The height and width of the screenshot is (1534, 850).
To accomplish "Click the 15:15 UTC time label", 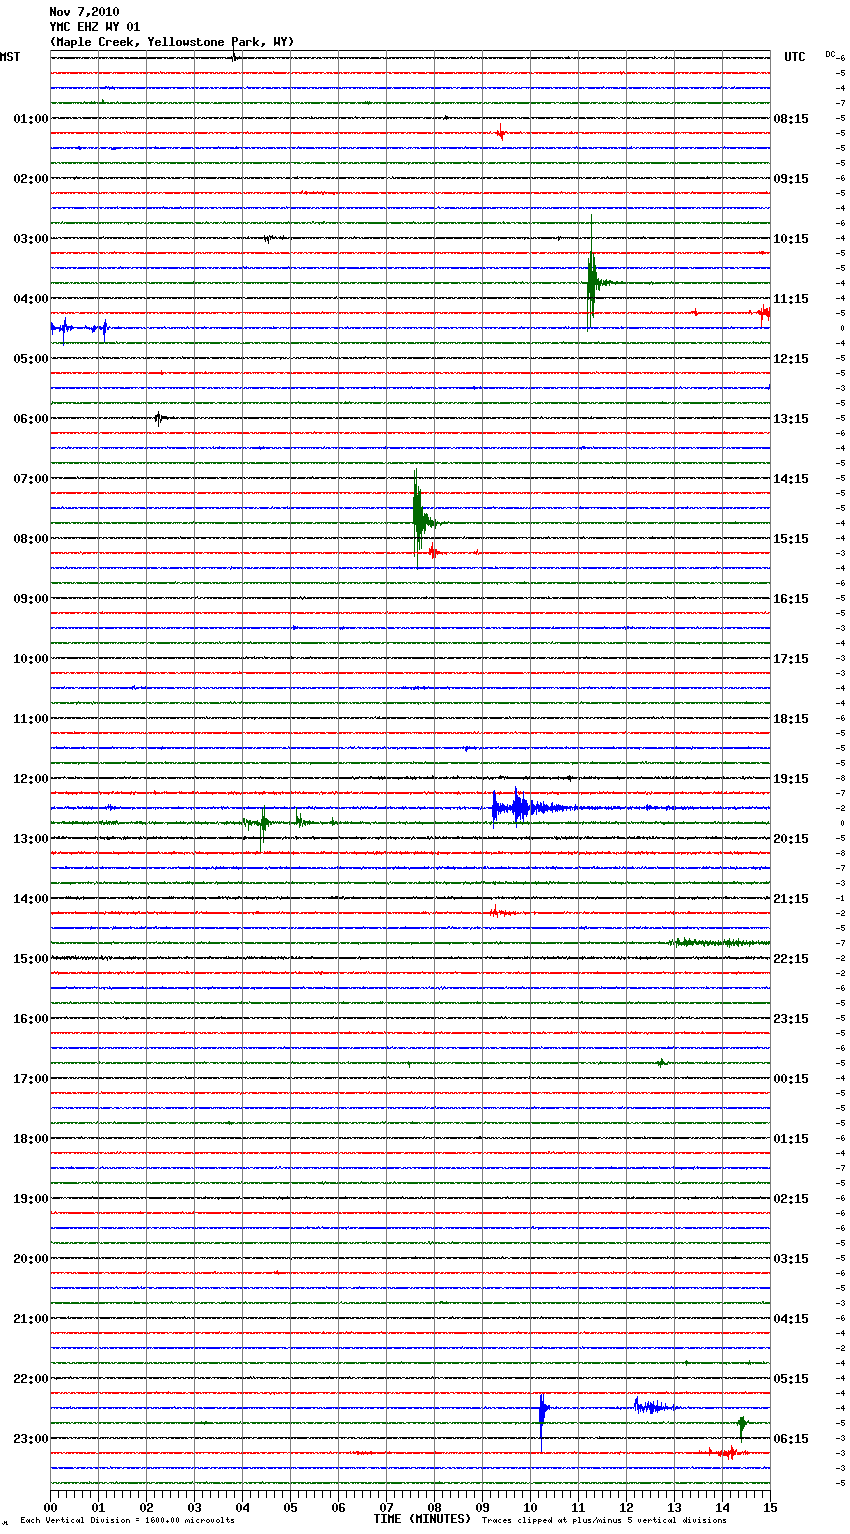I will tap(791, 539).
